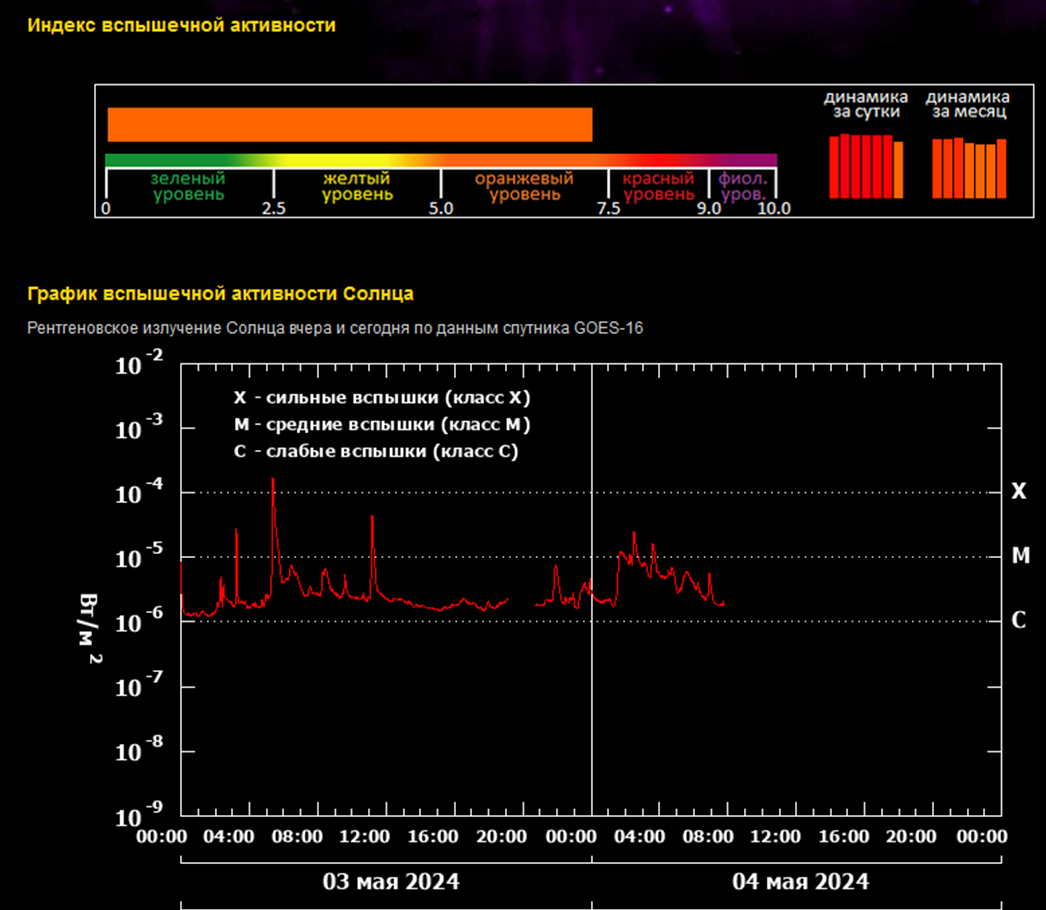Viewport: 1046px width, 910px height.
Task: Select the 'желтый уровень' scale label
Action: [356, 186]
